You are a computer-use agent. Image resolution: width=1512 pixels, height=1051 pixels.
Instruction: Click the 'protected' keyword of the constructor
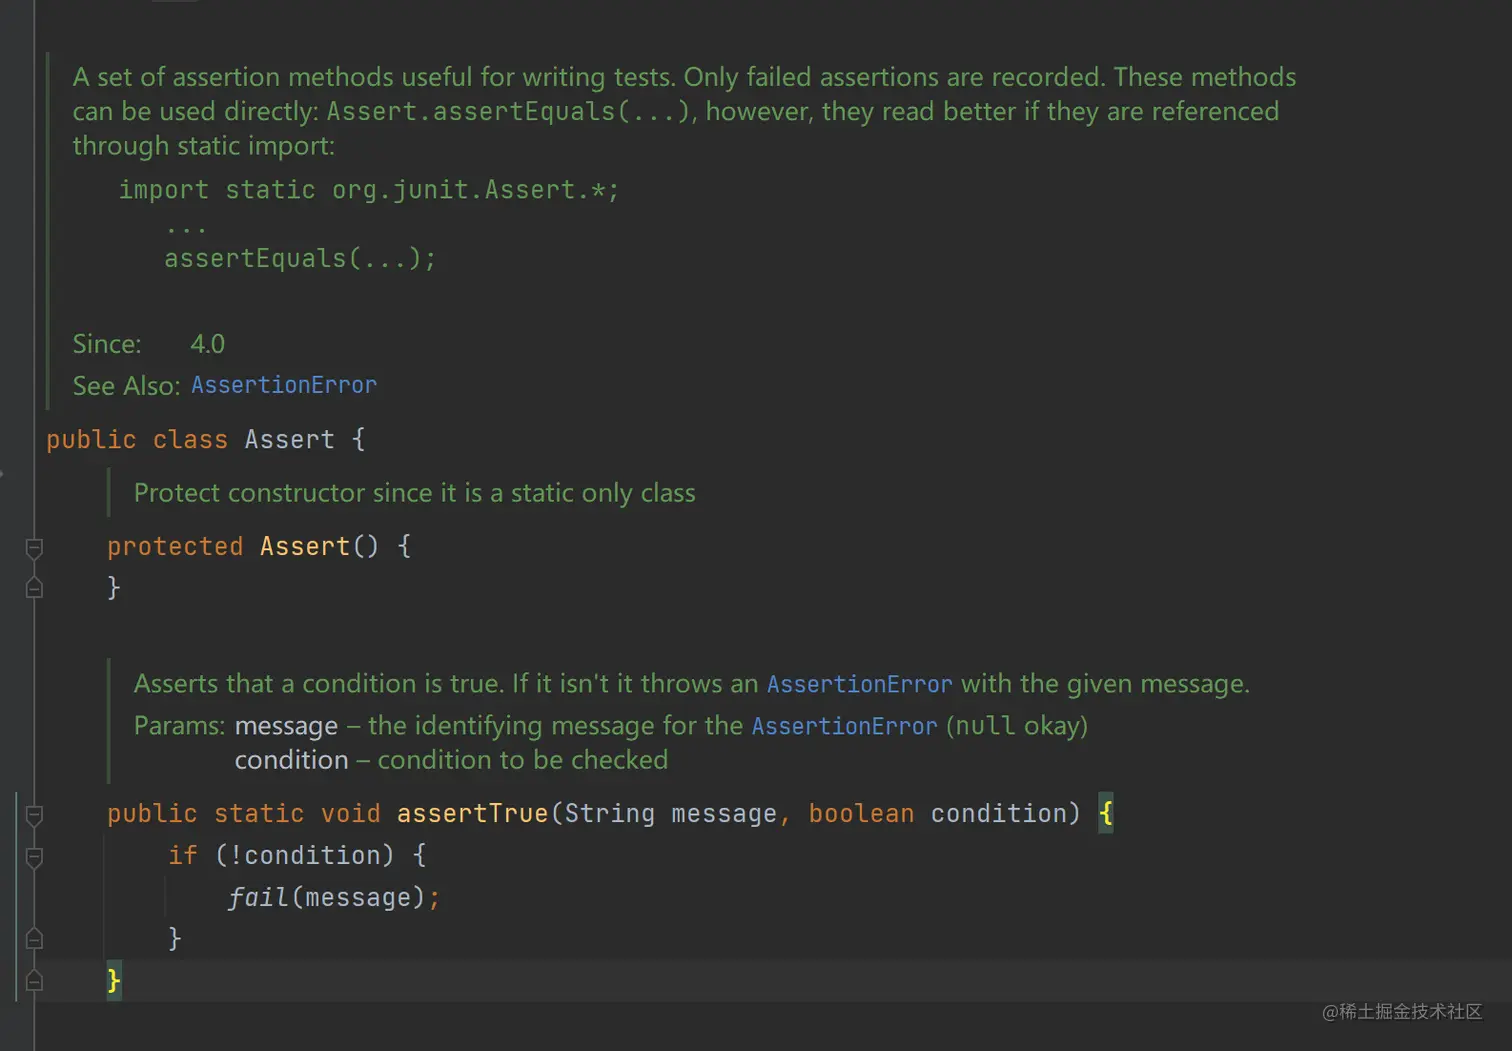coord(175,546)
